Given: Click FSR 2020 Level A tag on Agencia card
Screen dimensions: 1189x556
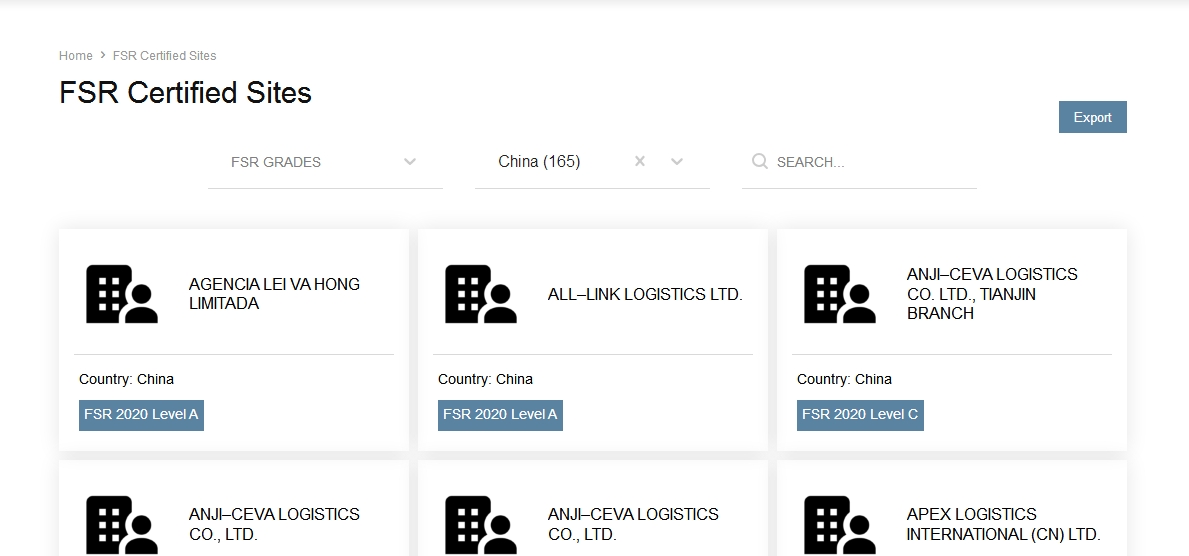Looking at the screenshot, I should click(x=141, y=415).
